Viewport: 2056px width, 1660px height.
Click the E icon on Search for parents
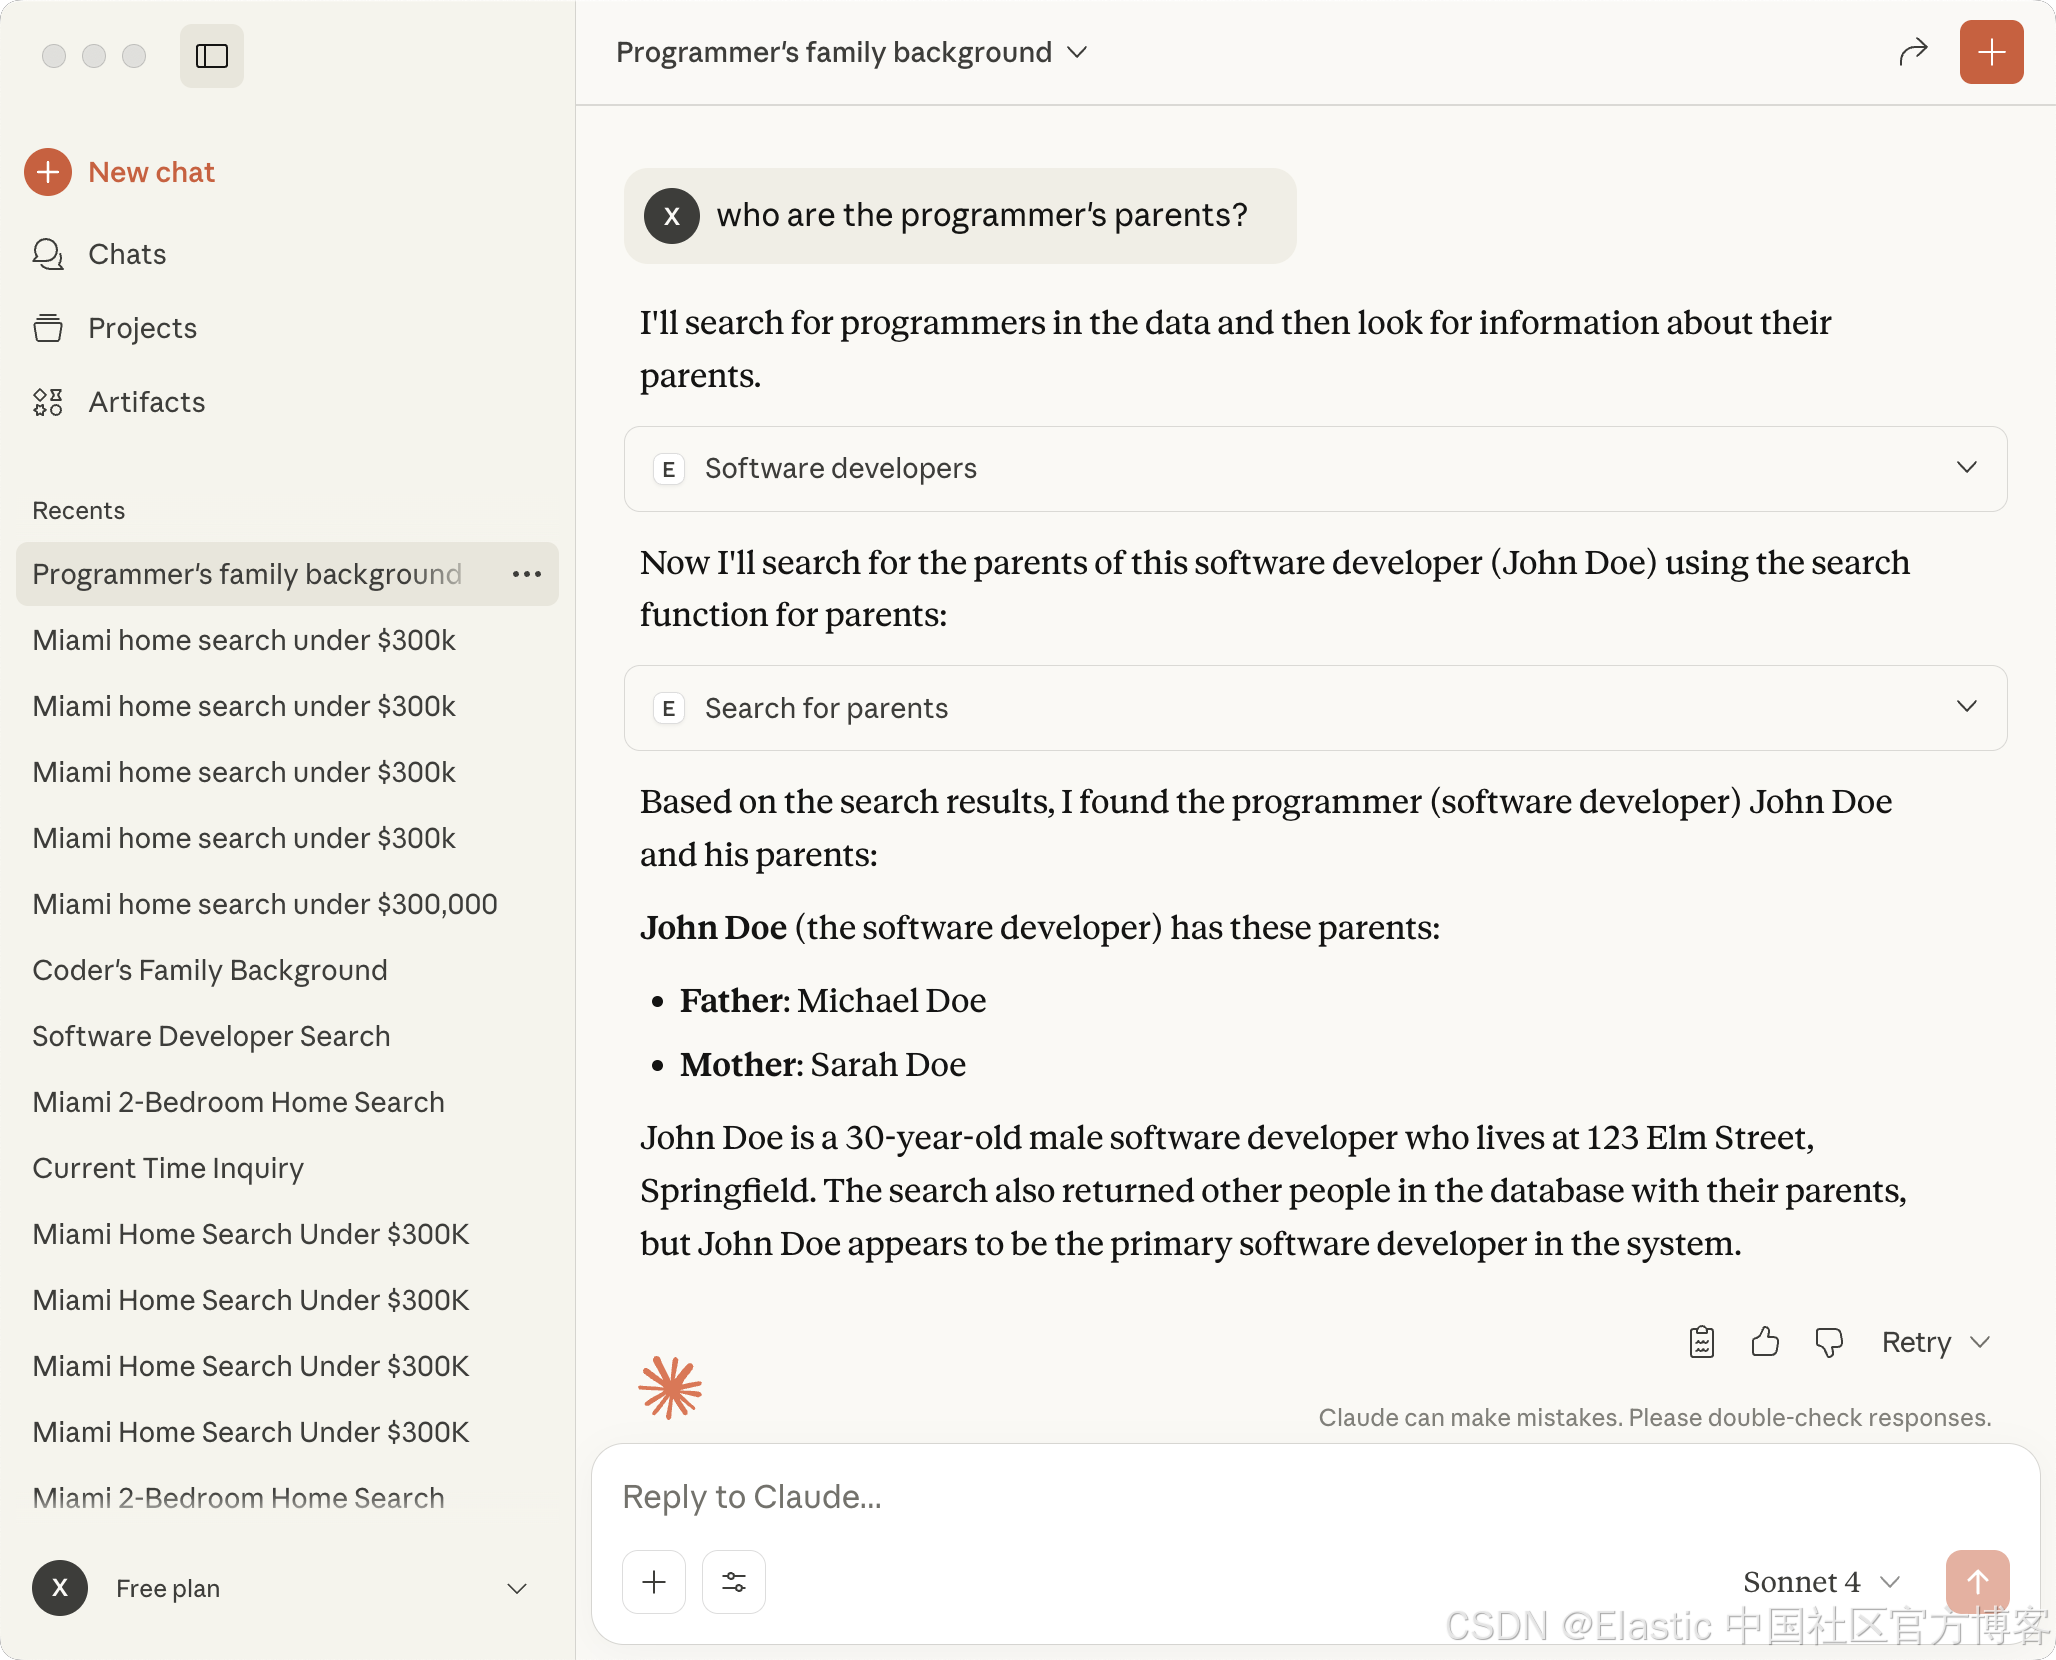[669, 708]
